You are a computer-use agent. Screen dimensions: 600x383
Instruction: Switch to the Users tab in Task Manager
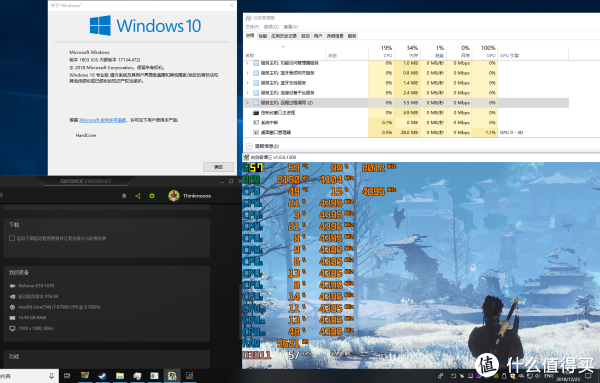coord(318,36)
